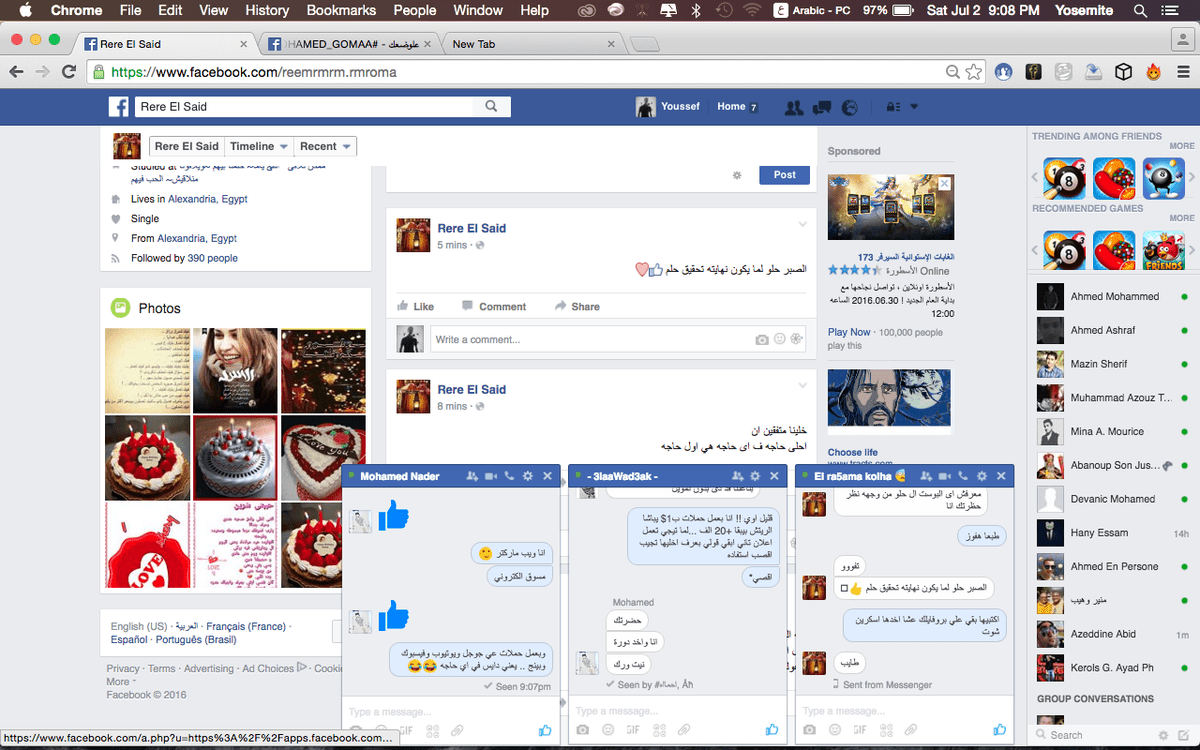Viewport: 1200px width, 750px height.
Task: Check notifications via the globe icon
Action: [x=849, y=107]
